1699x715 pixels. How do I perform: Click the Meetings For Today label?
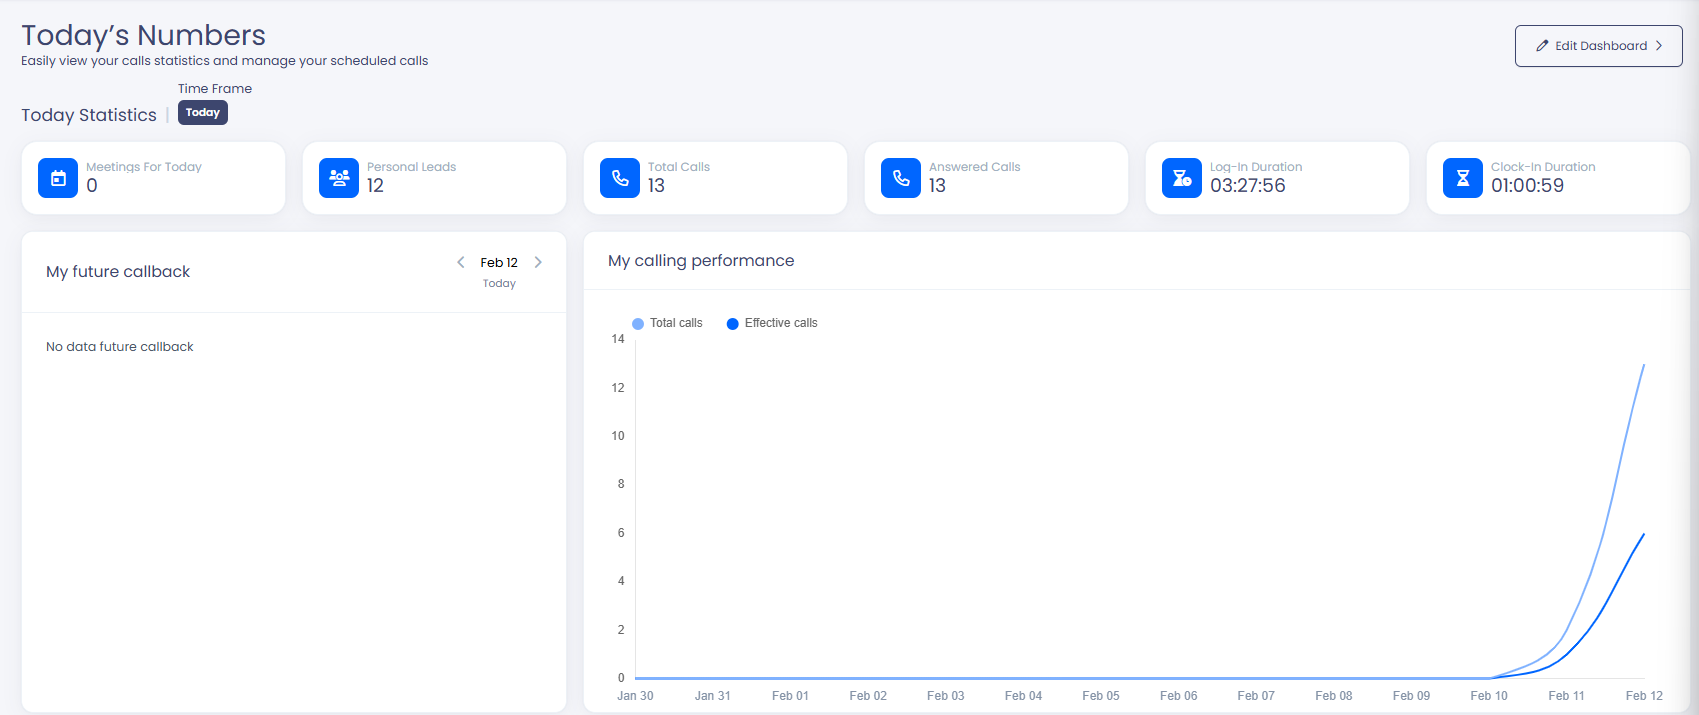(144, 167)
